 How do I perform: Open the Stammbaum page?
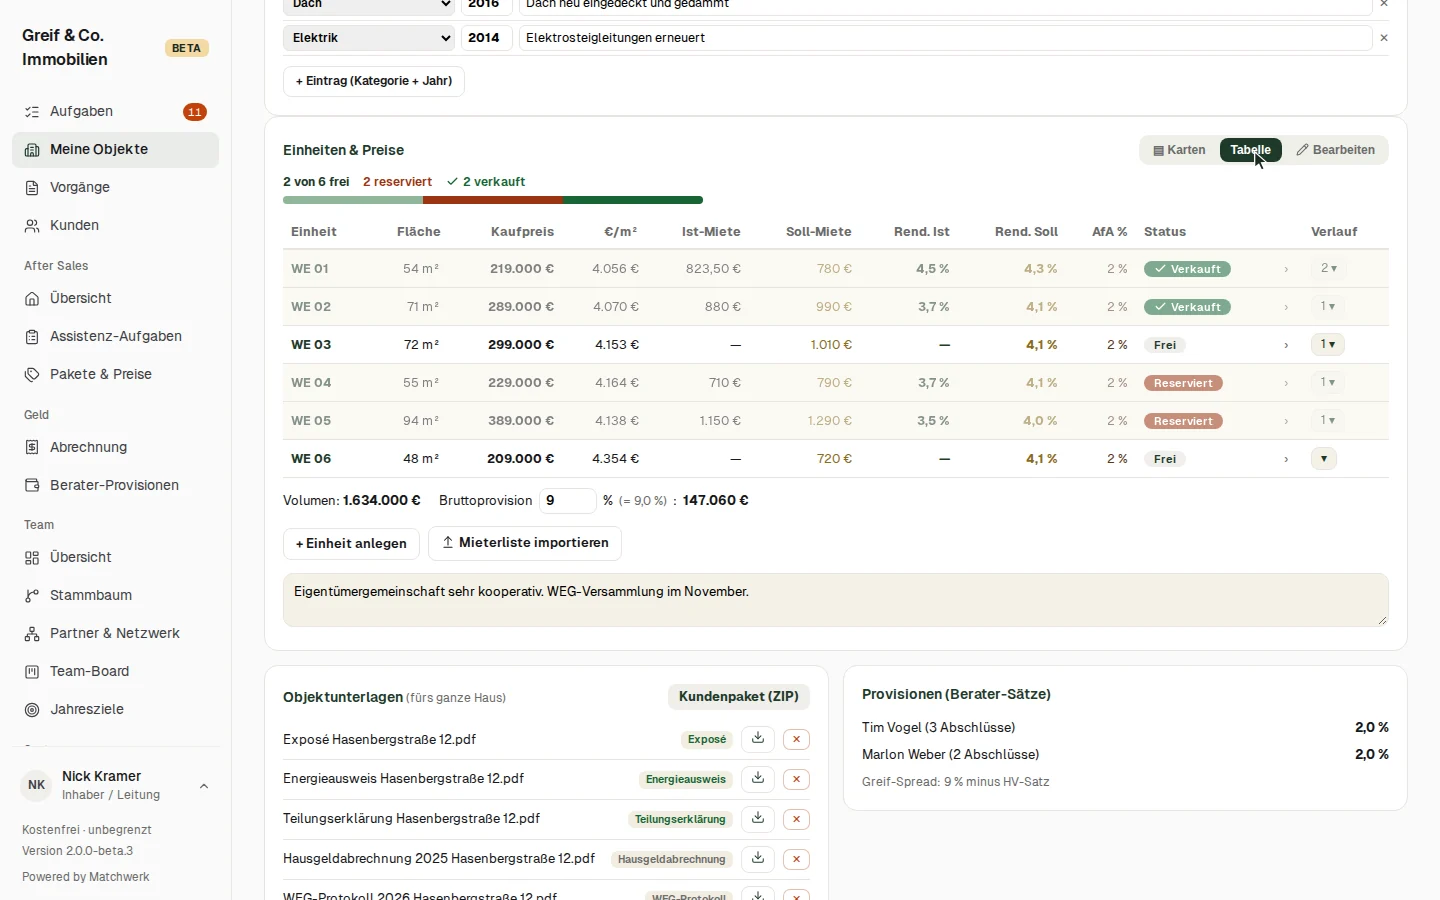click(115, 596)
